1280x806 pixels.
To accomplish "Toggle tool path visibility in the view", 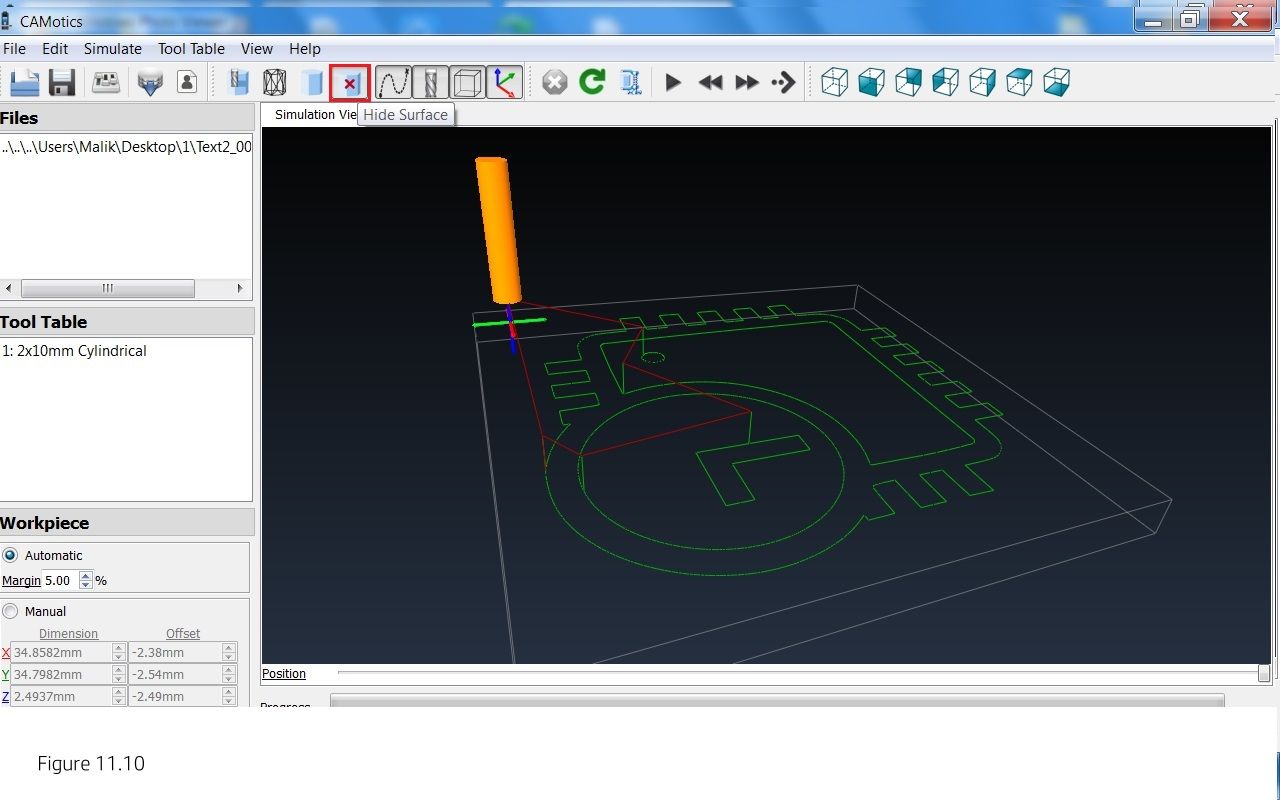I will point(394,83).
